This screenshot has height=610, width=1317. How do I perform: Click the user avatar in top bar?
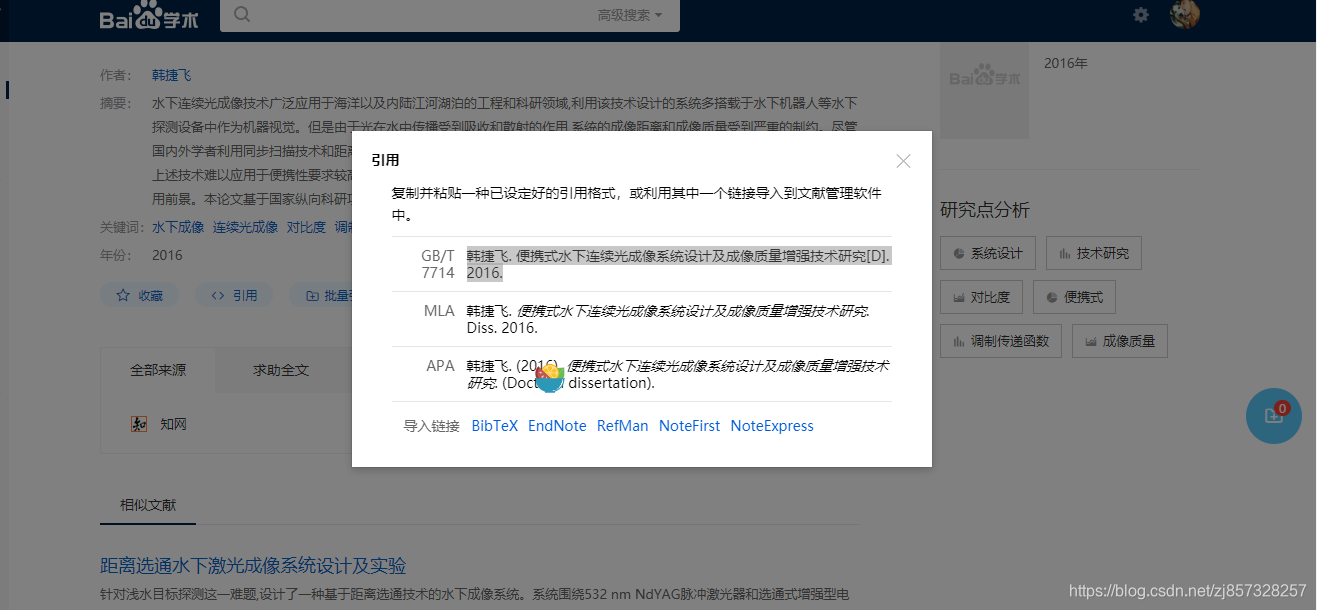pos(1184,15)
